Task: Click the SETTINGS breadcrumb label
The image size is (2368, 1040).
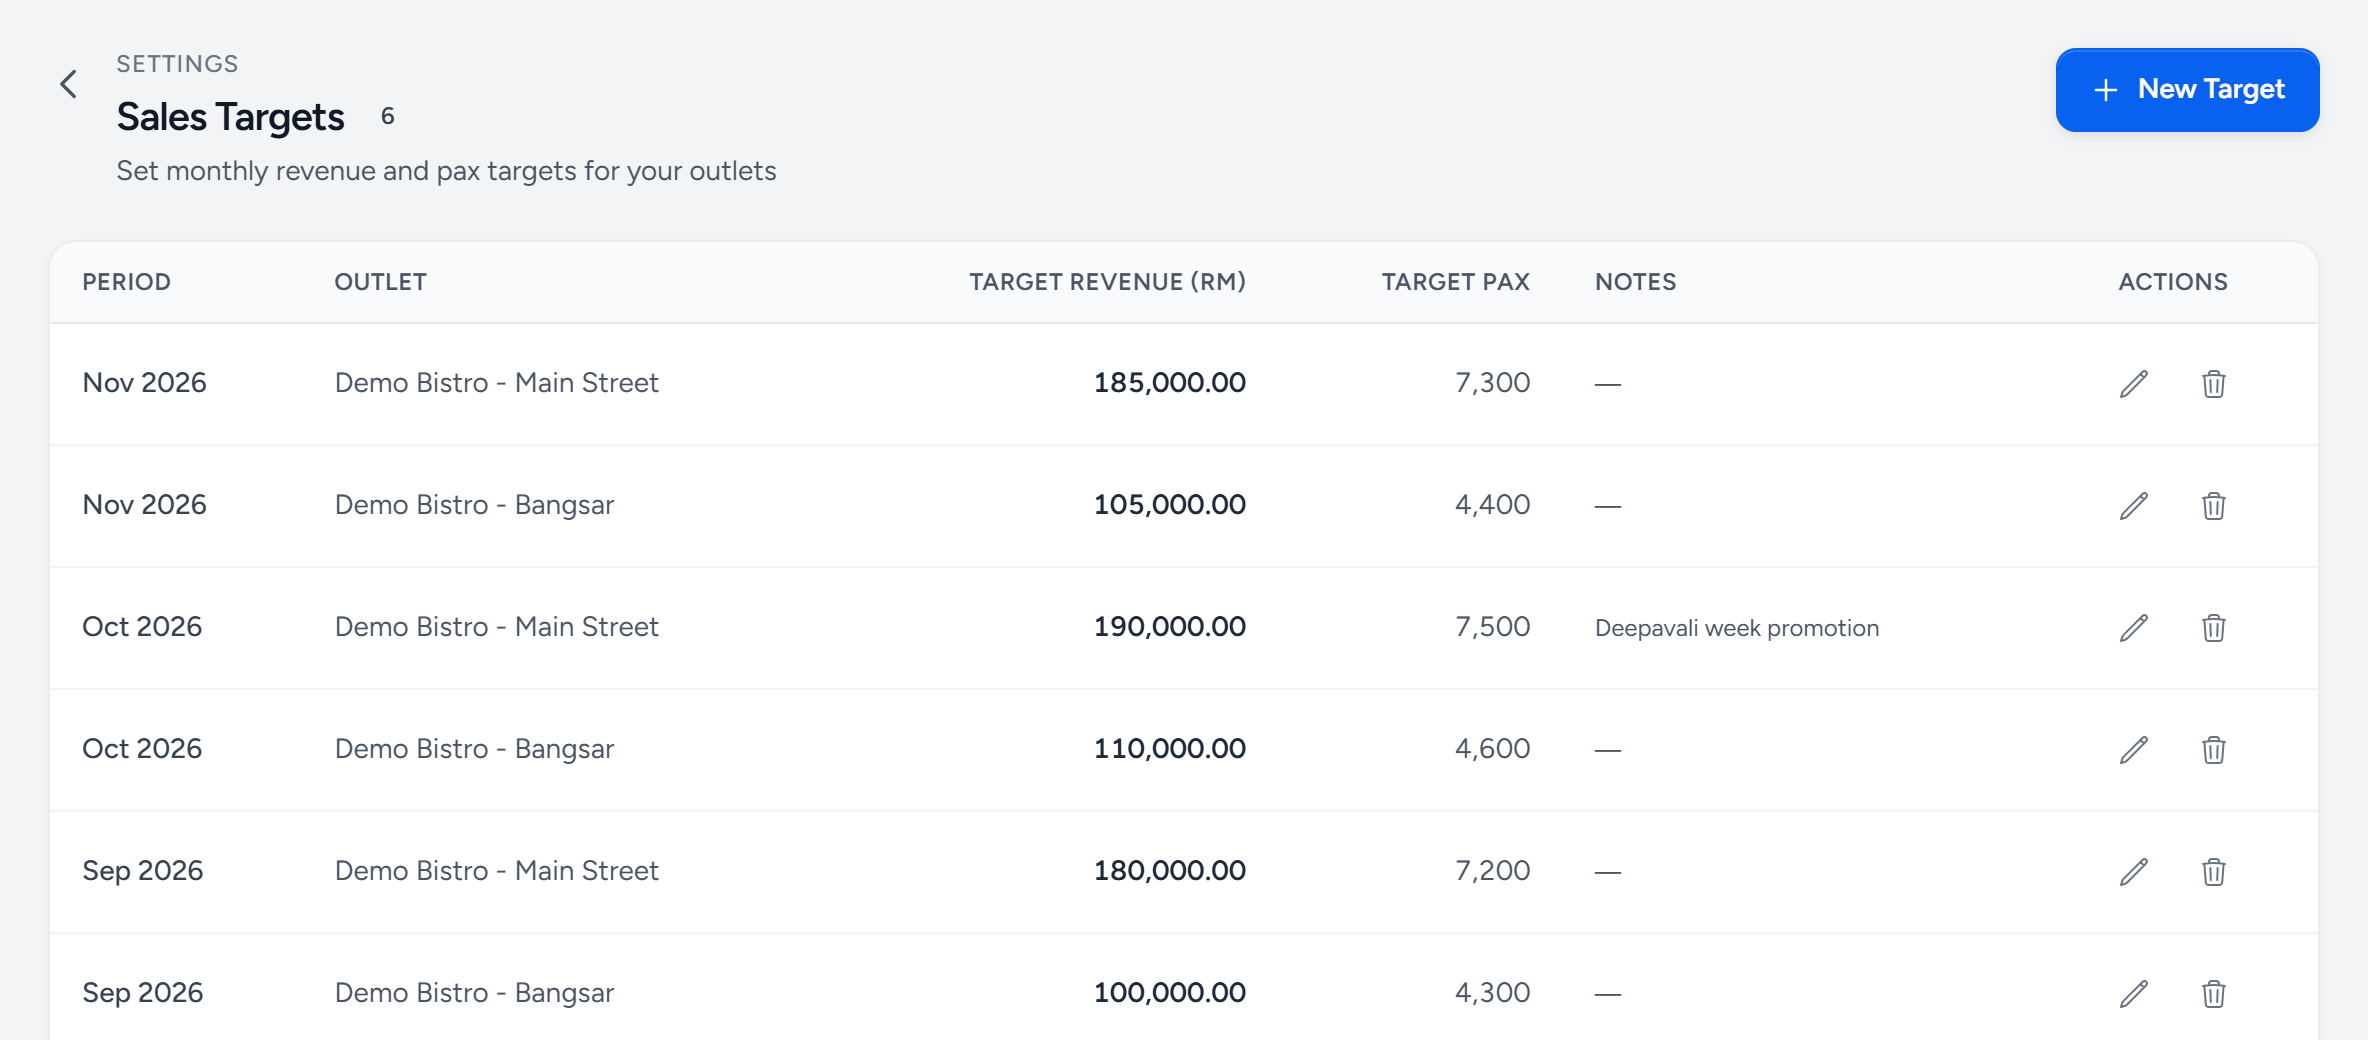Action: pyautogui.click(x=177, y=64)
